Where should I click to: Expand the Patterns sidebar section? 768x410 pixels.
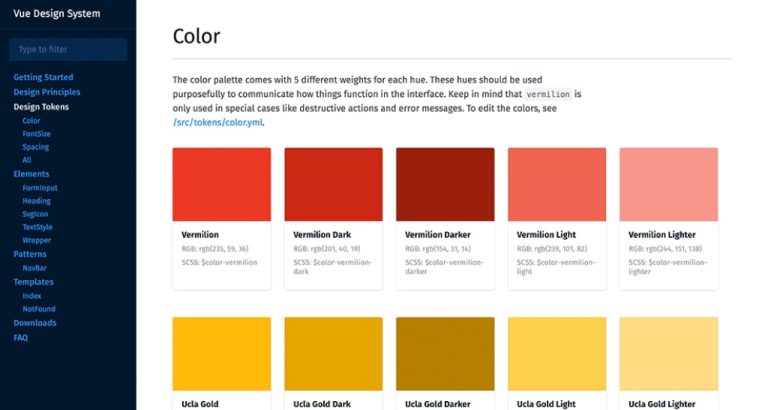tap(30, 254)
